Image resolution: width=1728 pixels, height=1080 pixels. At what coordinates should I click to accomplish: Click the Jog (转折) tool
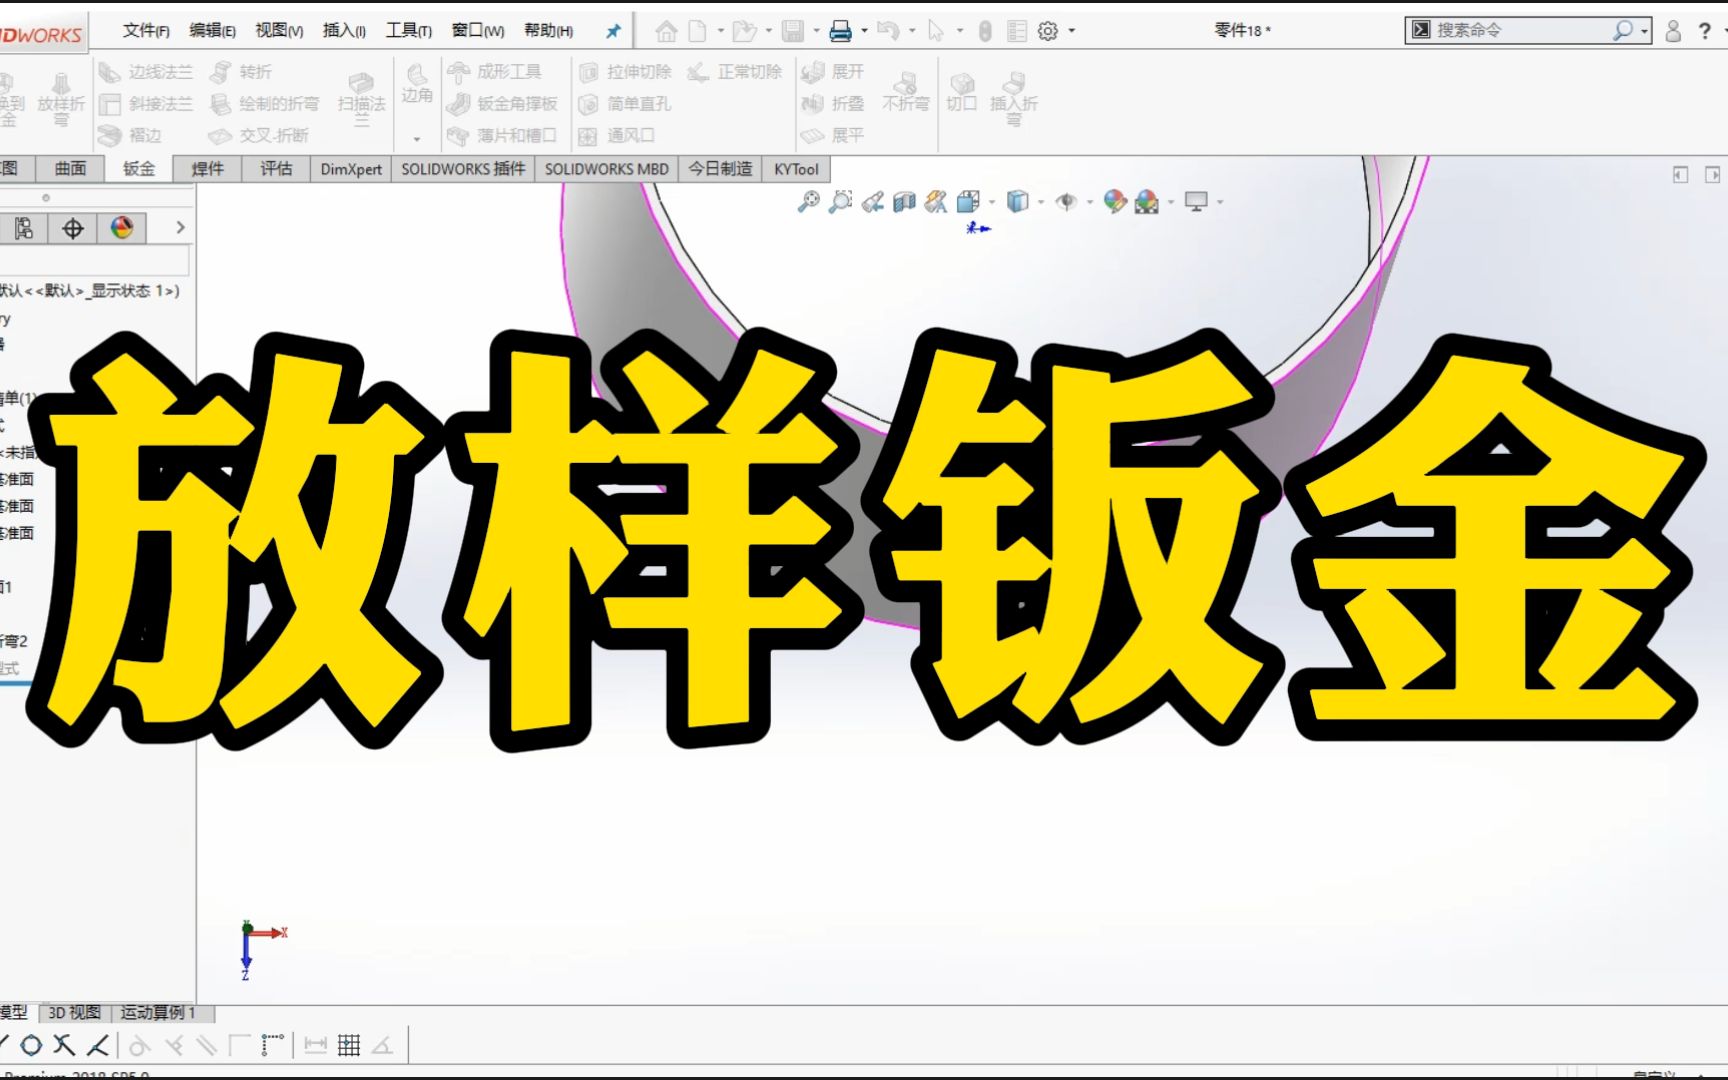(241, 72)
